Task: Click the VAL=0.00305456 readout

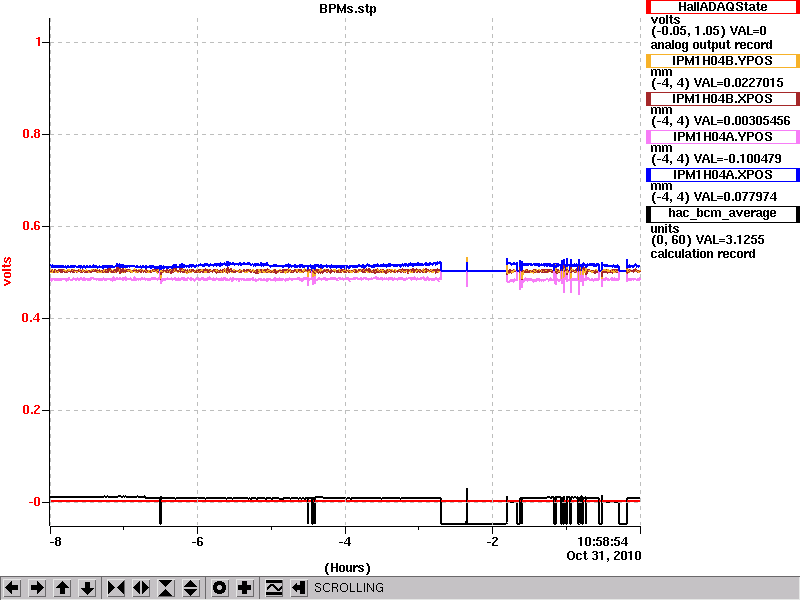Action: (742, 121)
